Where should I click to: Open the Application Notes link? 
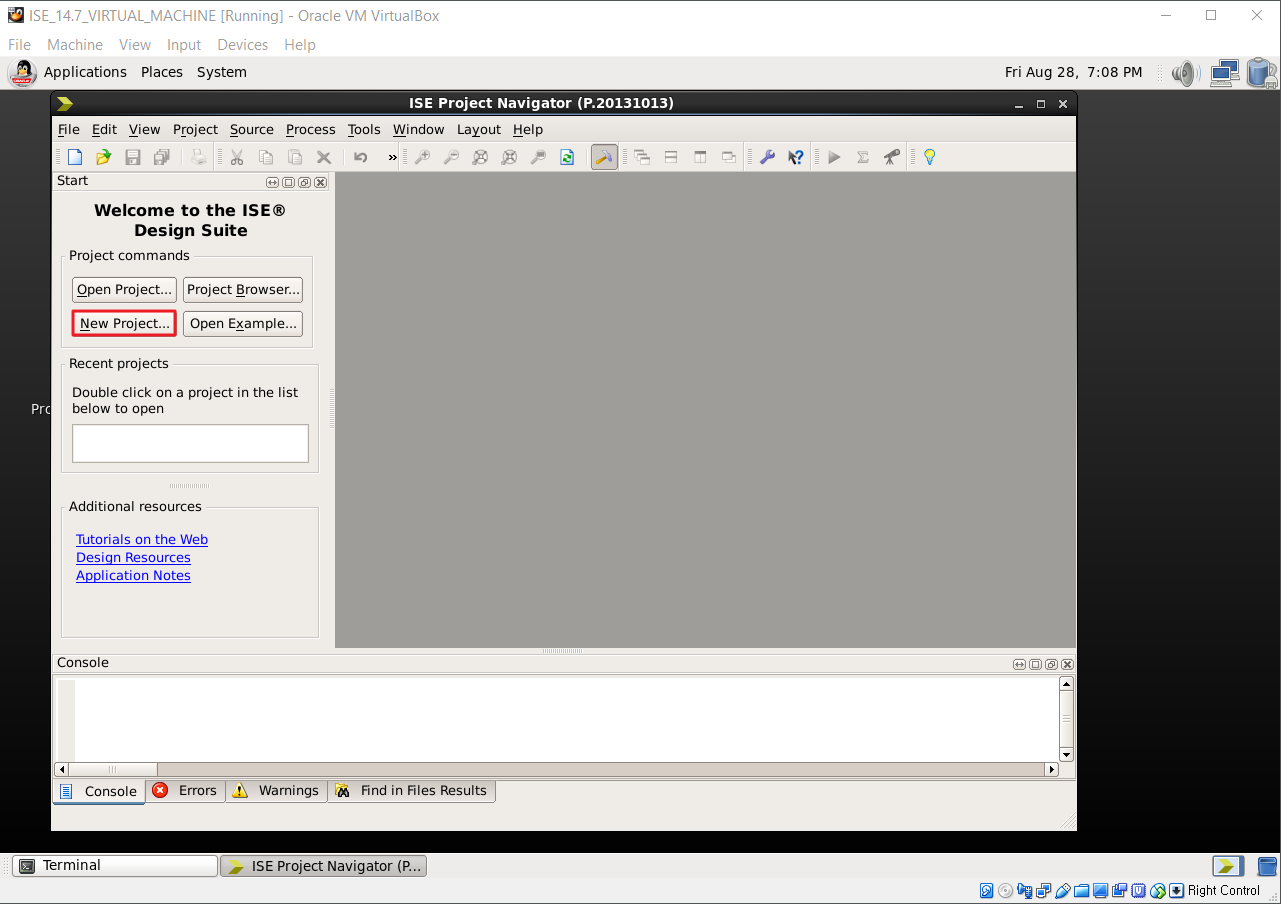coord(133,575)
